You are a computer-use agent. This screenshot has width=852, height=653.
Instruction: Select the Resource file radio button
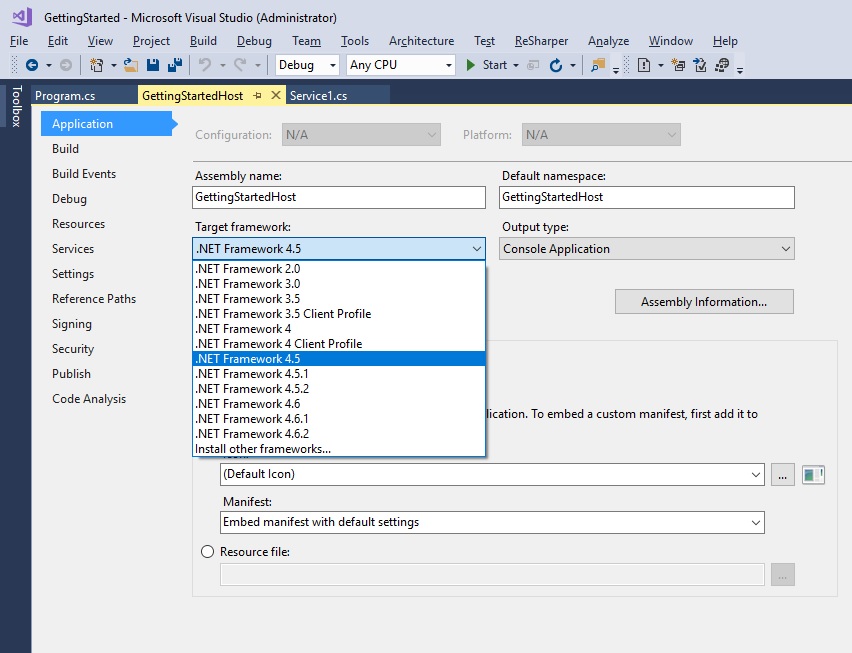coord(208,551)
